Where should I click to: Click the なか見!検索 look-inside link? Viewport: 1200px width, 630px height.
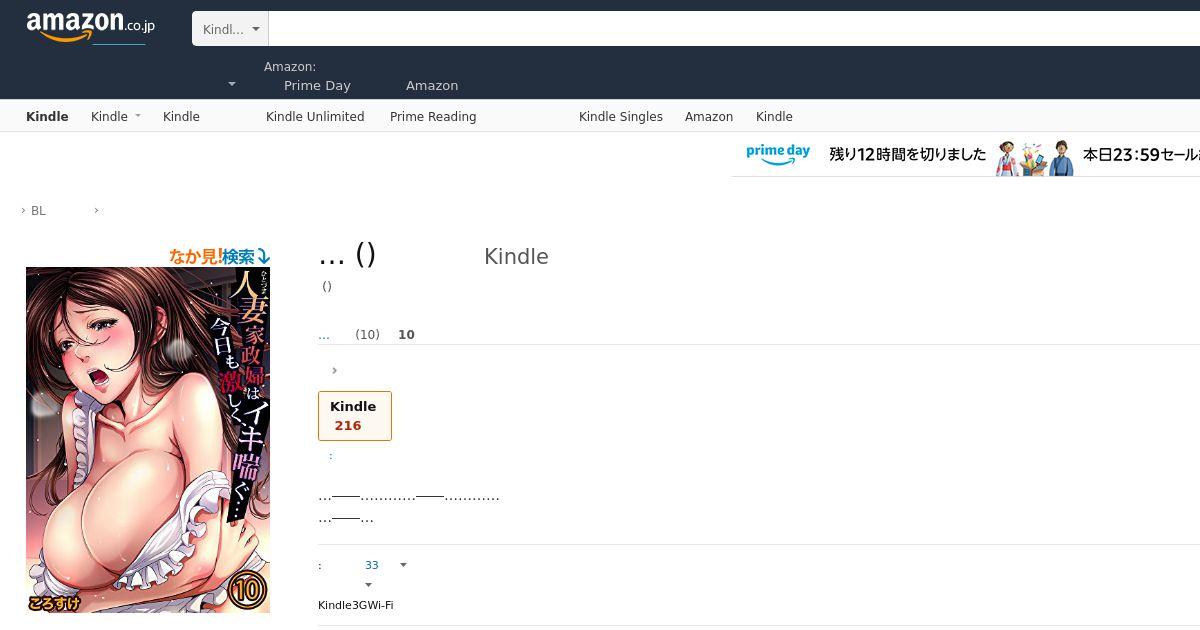[220, 257]
